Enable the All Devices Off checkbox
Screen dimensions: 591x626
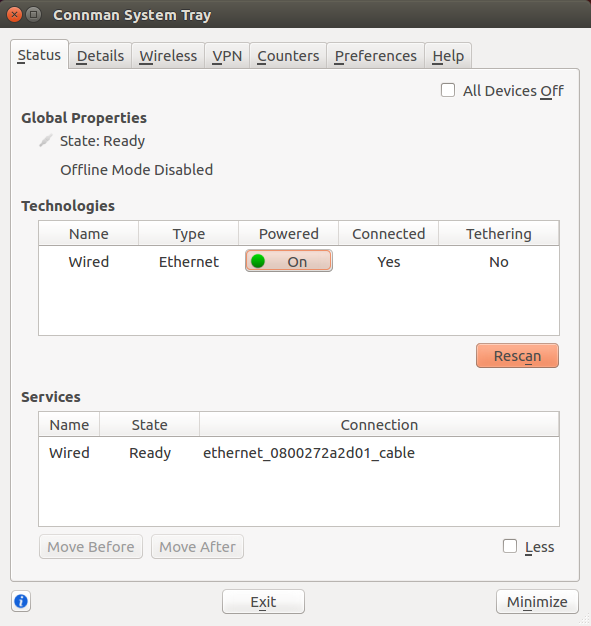click(448, 90)
